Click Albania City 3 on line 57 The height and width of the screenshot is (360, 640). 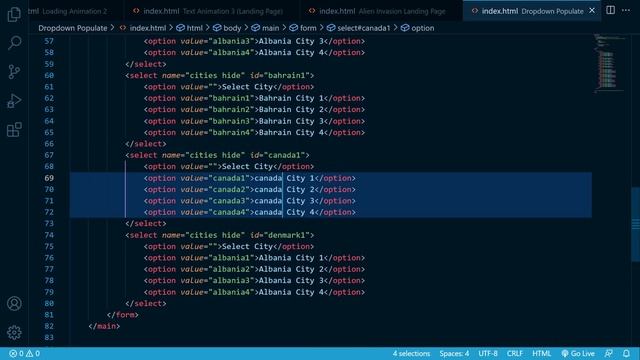(x=291, y=41)
